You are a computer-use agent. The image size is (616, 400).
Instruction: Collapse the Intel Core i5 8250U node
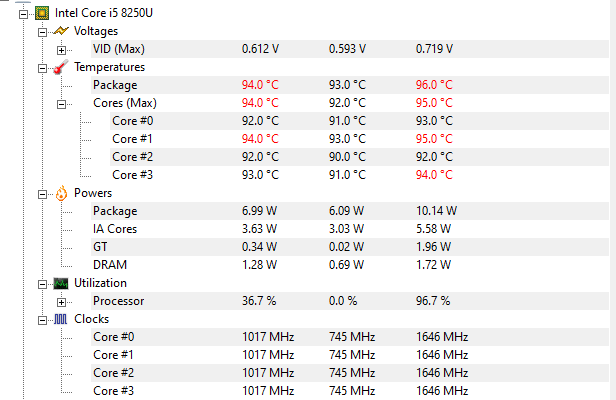[x=23, y=15]
